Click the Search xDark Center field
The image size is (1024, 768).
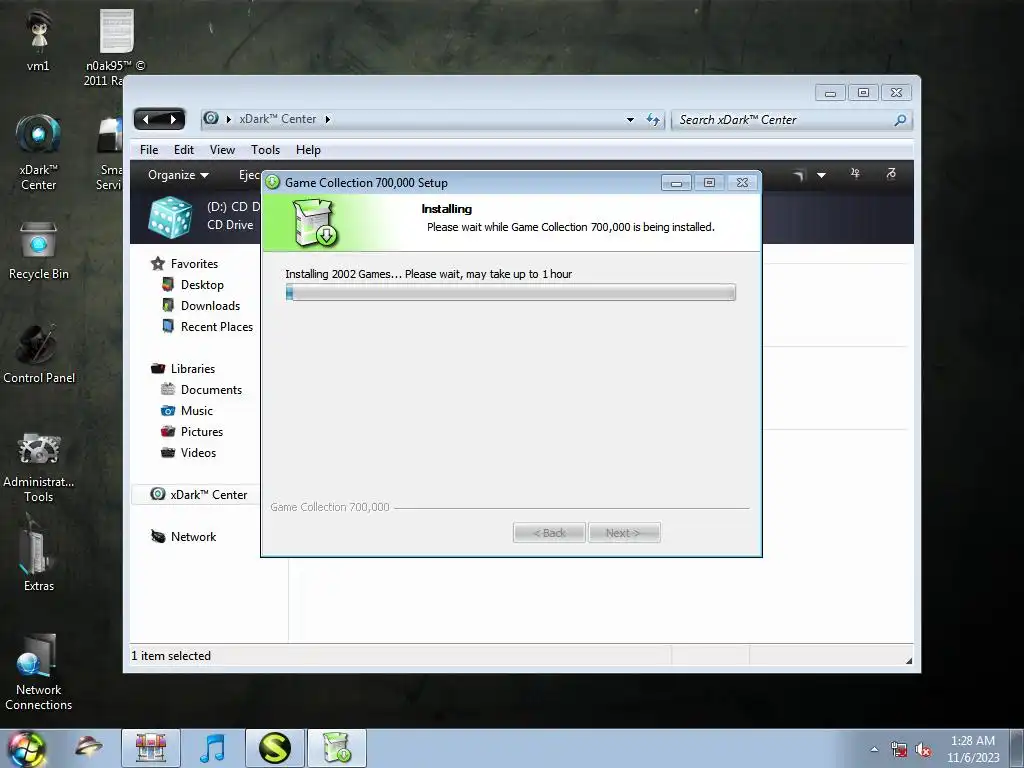pos(780,120)
